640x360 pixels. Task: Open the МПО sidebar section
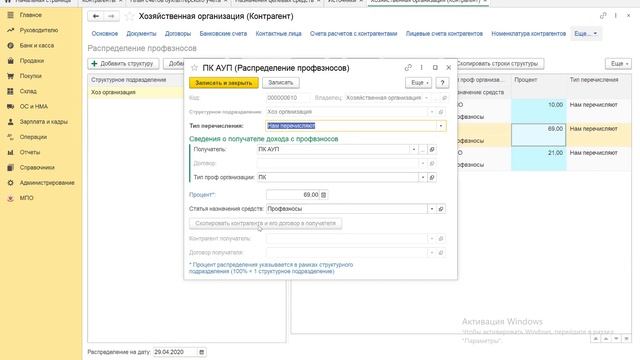point(26,198)
